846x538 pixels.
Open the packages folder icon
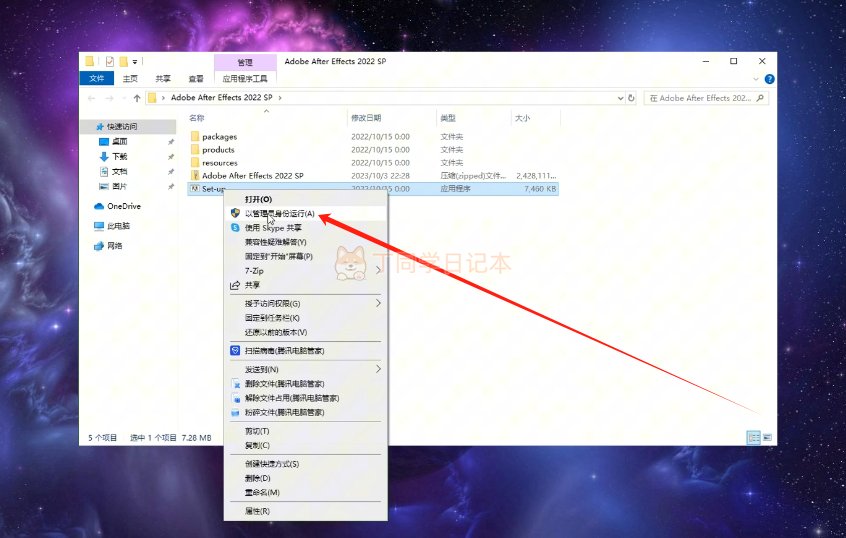pos(195,137)
